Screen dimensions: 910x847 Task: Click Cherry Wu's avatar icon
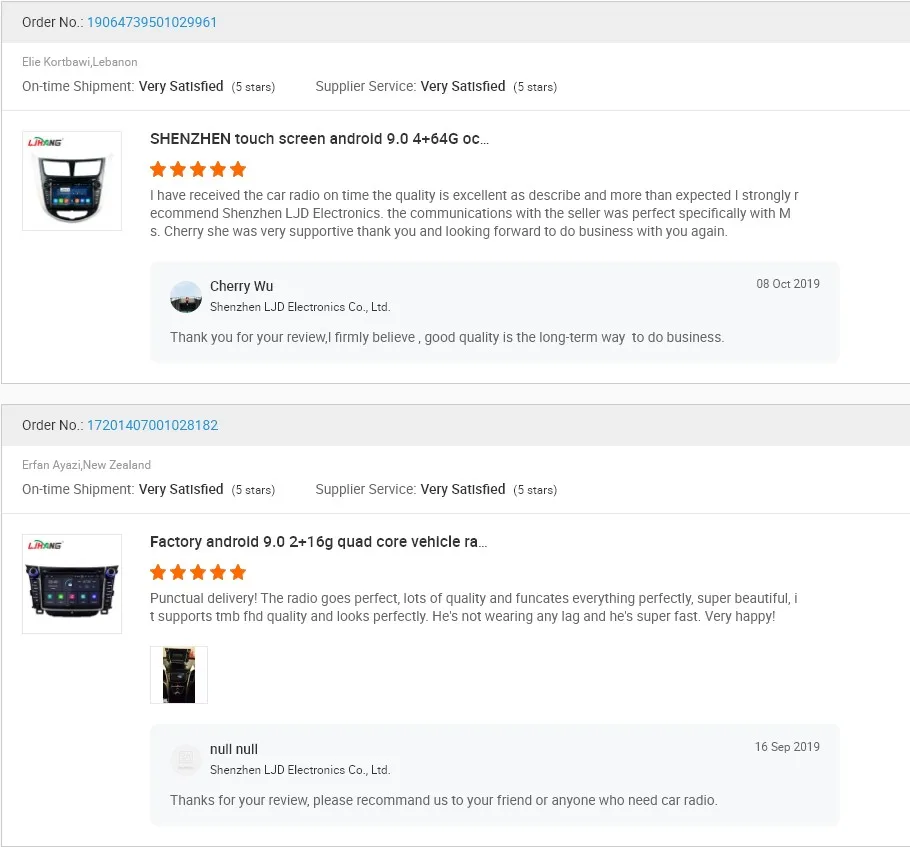click(x=186, y=296)
